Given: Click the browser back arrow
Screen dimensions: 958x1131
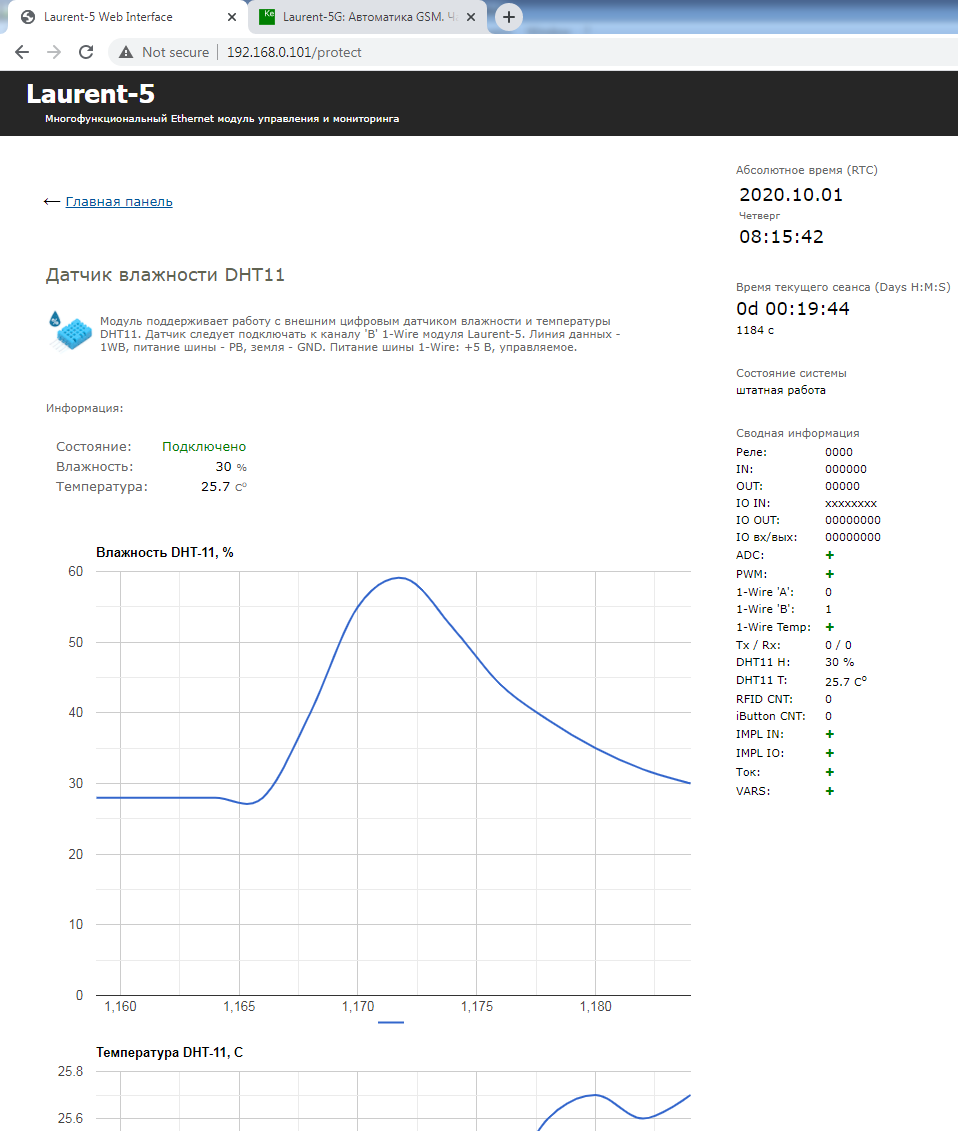Looking at the screenshot, I should coord(22,52).
